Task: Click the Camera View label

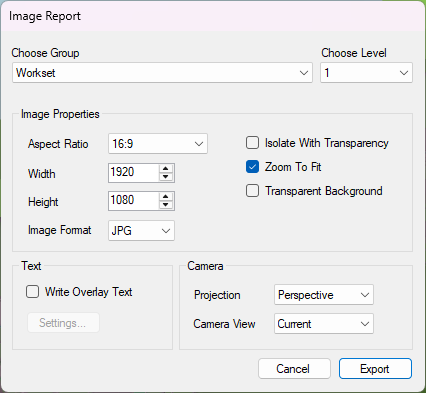Action: 224,324
